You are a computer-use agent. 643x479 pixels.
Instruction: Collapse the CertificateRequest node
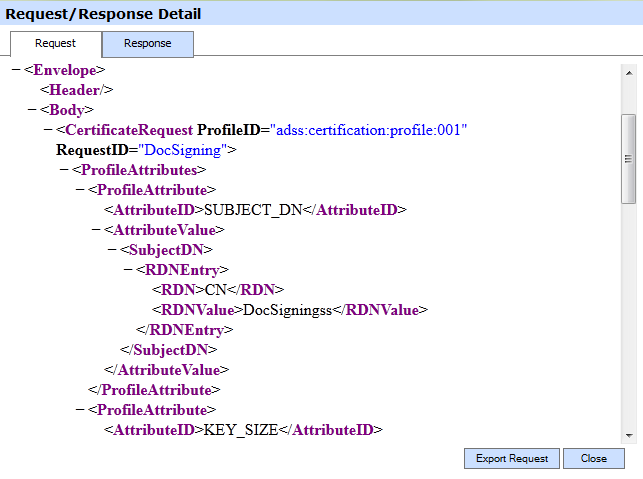click(48, 130)
